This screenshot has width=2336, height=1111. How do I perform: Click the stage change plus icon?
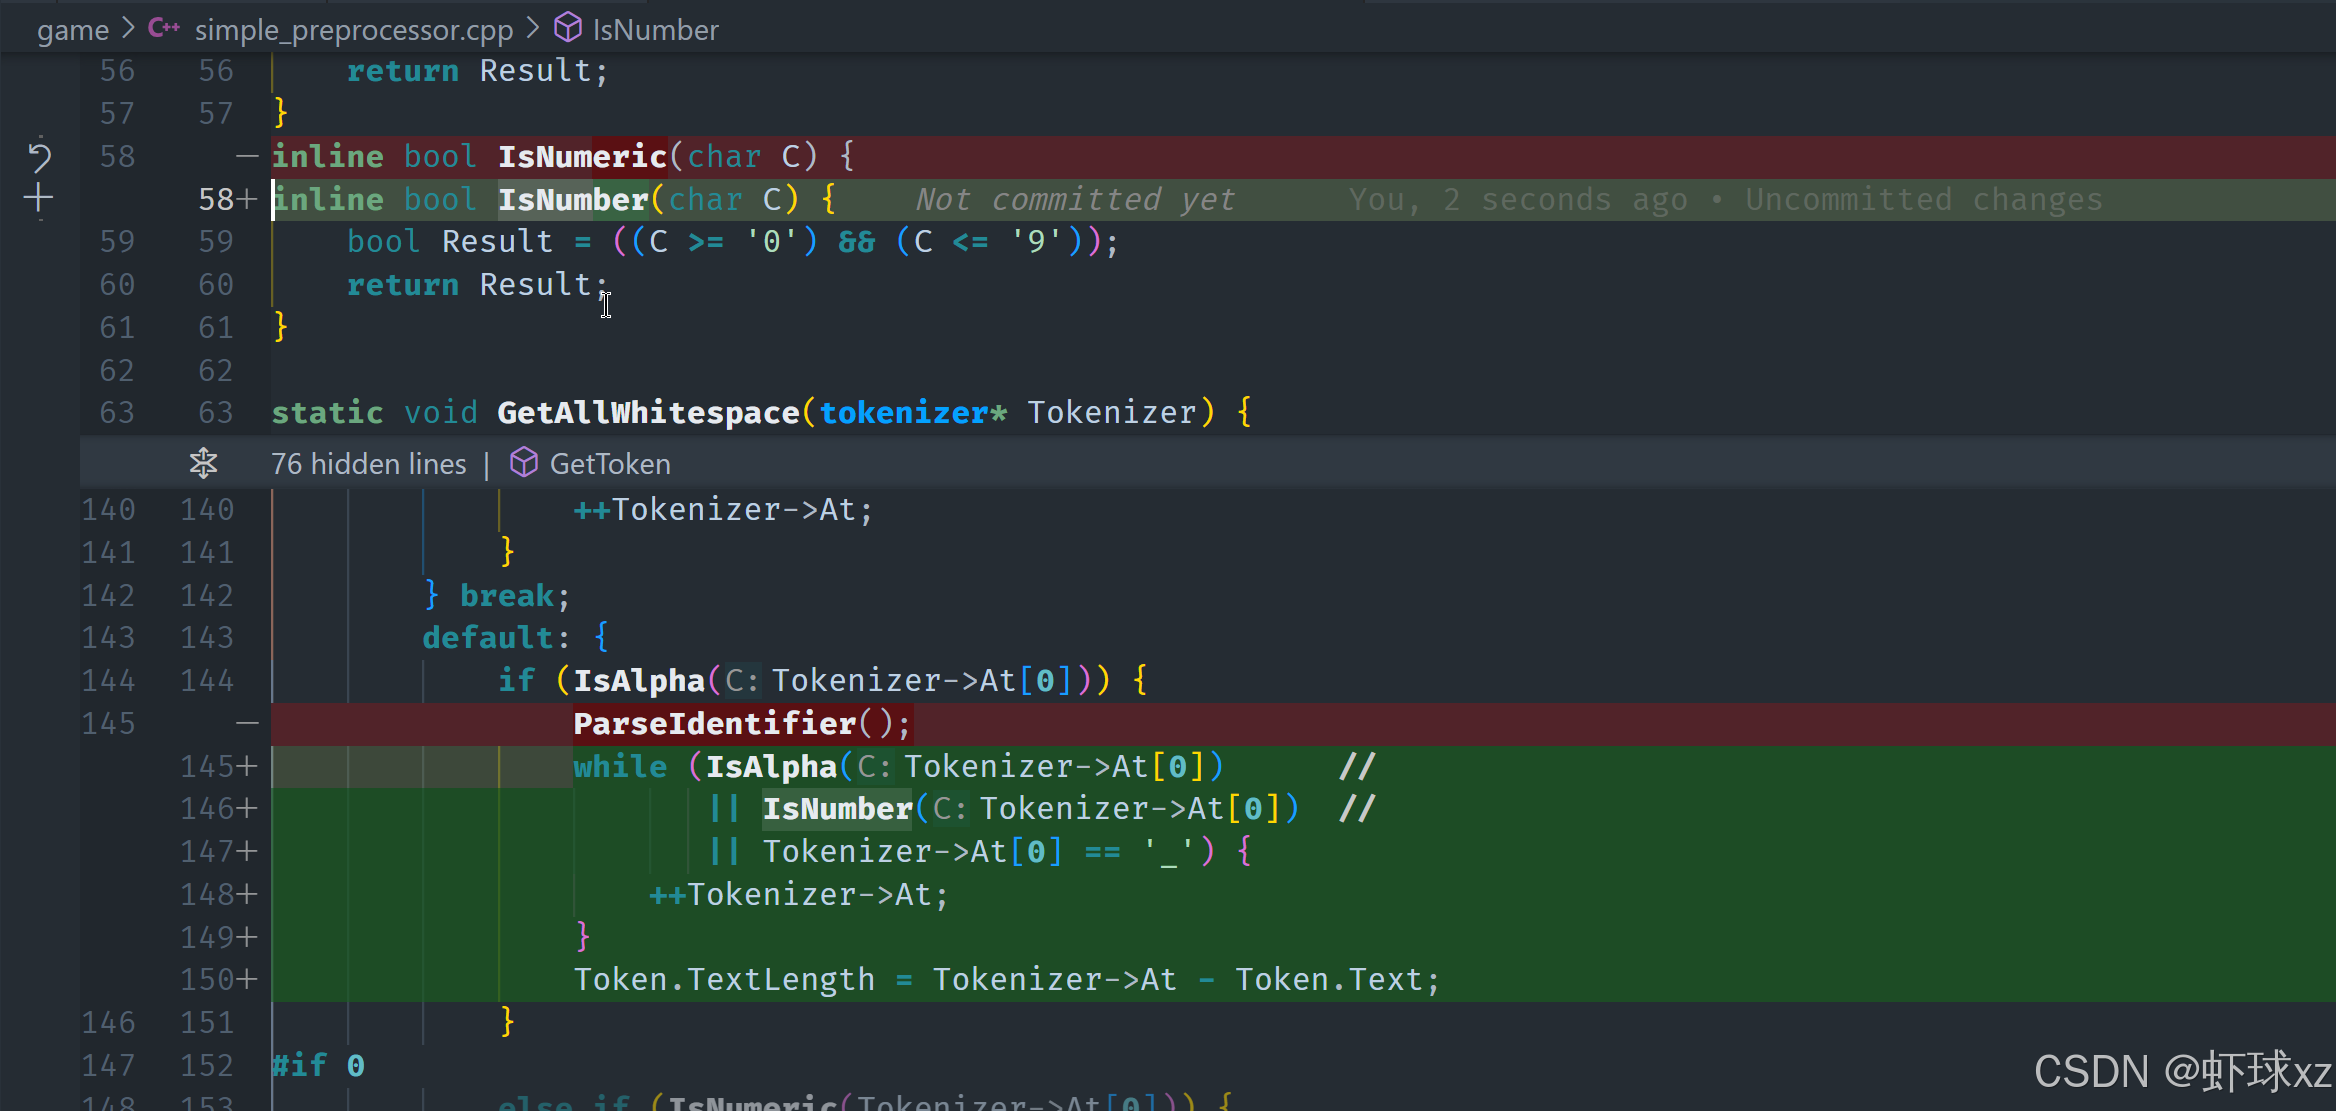pos(39,198)
